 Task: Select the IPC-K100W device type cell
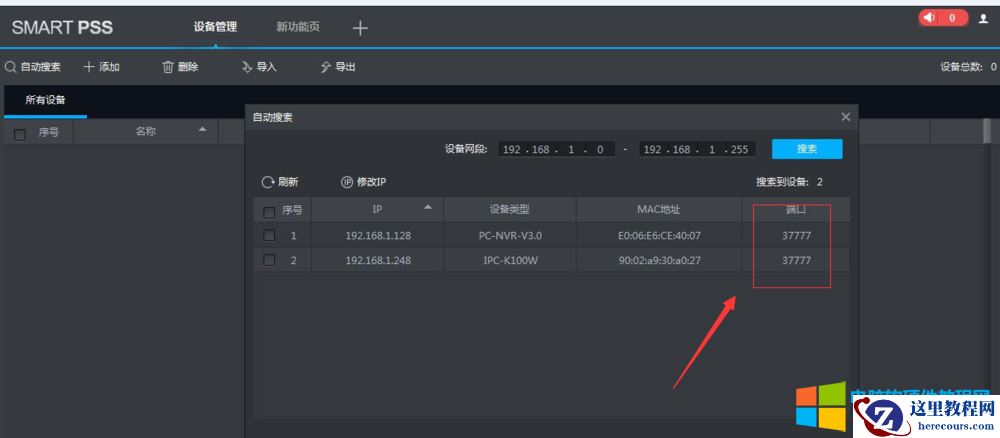coord(510,261)
